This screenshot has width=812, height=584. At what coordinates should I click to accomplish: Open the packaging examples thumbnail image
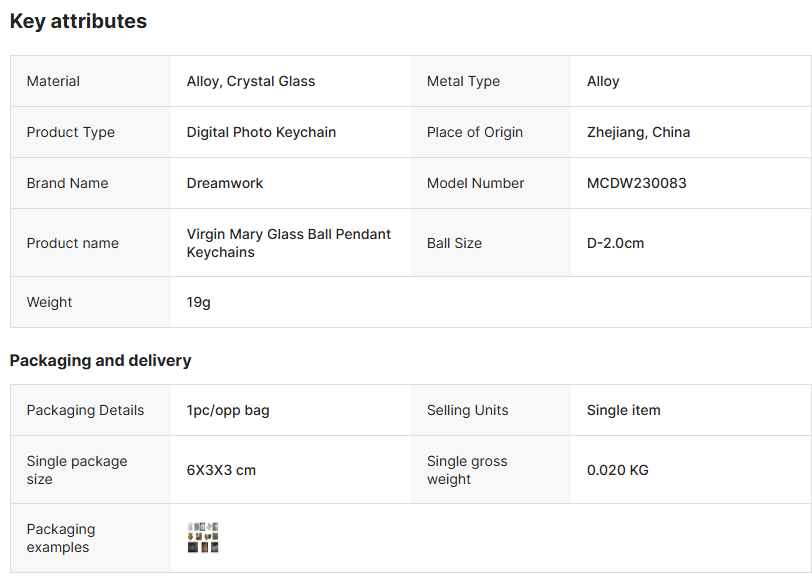point(203,537)
